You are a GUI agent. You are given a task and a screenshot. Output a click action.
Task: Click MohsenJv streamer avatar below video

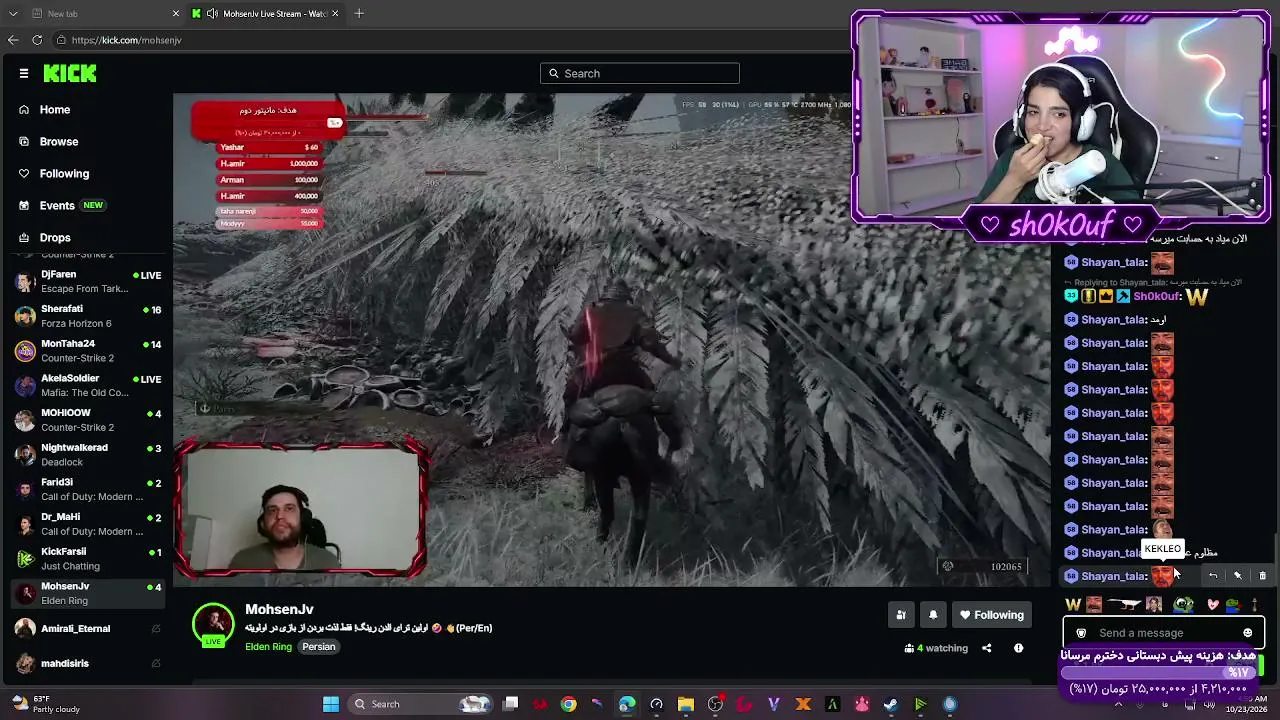(213, 623)
